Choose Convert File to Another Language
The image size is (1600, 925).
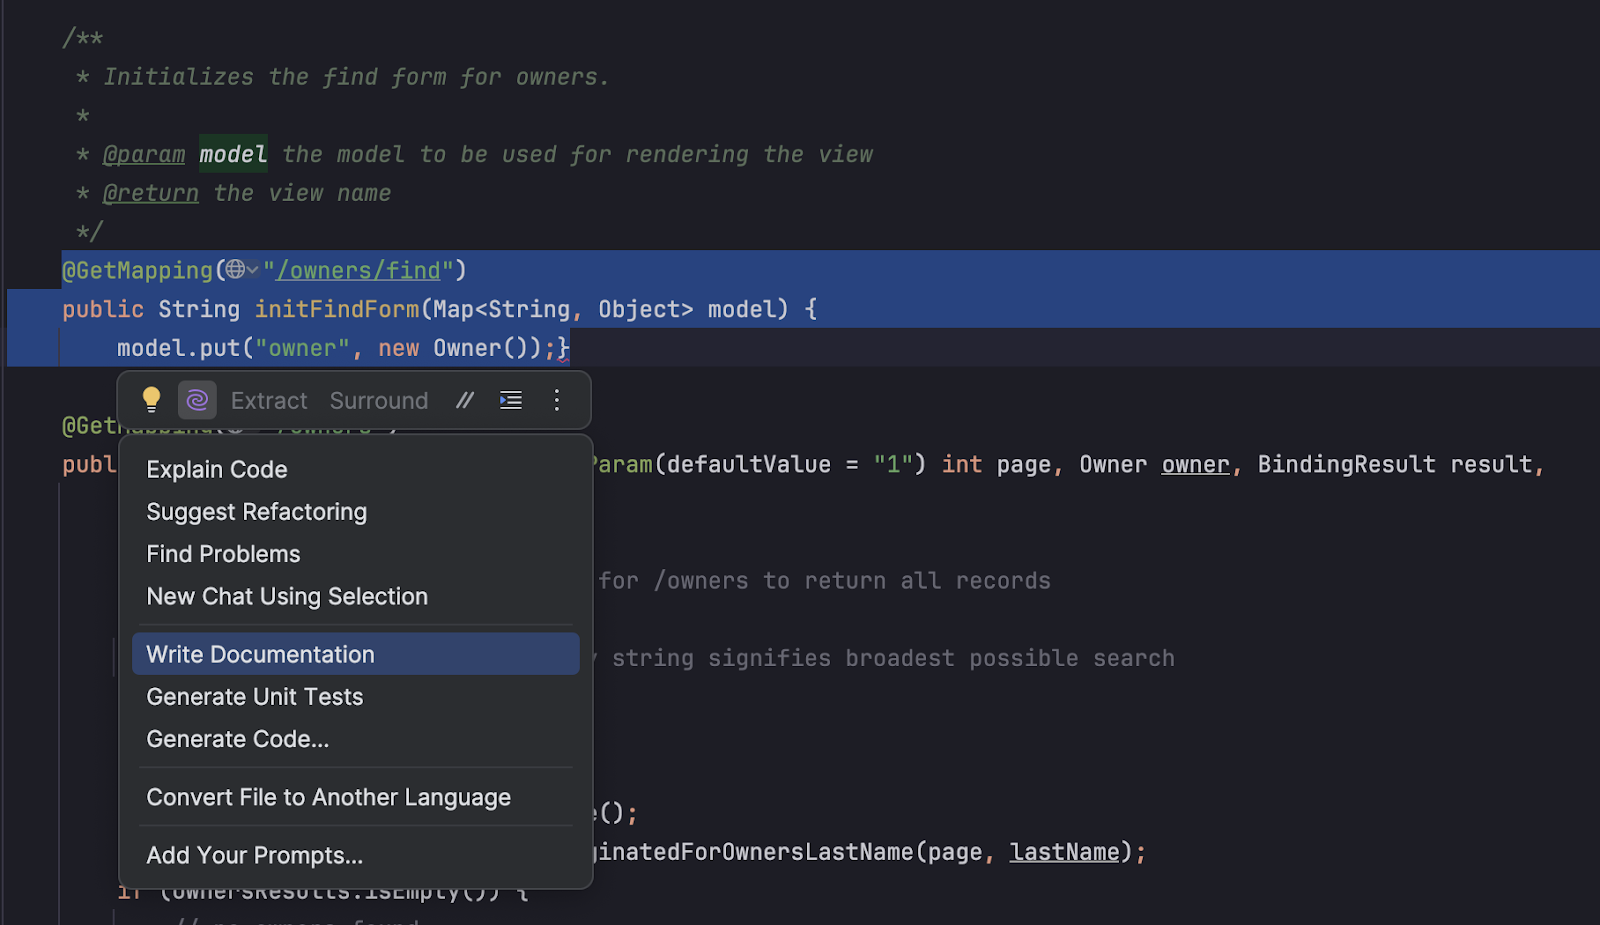coord(355,797)
